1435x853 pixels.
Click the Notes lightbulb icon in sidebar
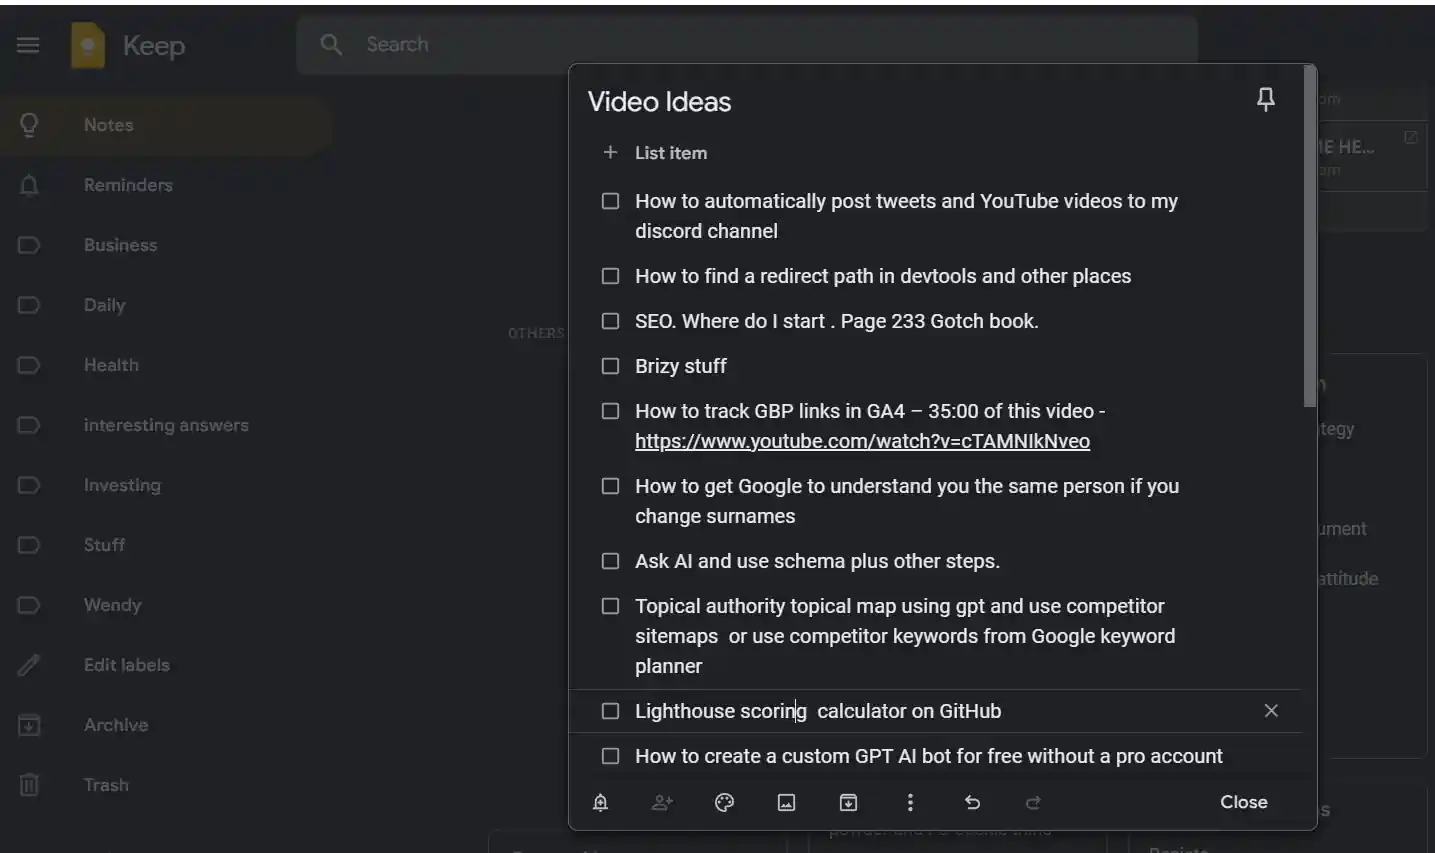click(29, 125)
